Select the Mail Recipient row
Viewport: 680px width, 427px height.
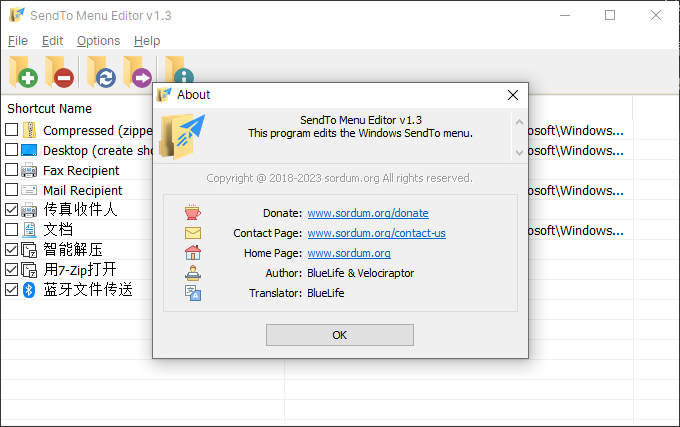(82, 190)
